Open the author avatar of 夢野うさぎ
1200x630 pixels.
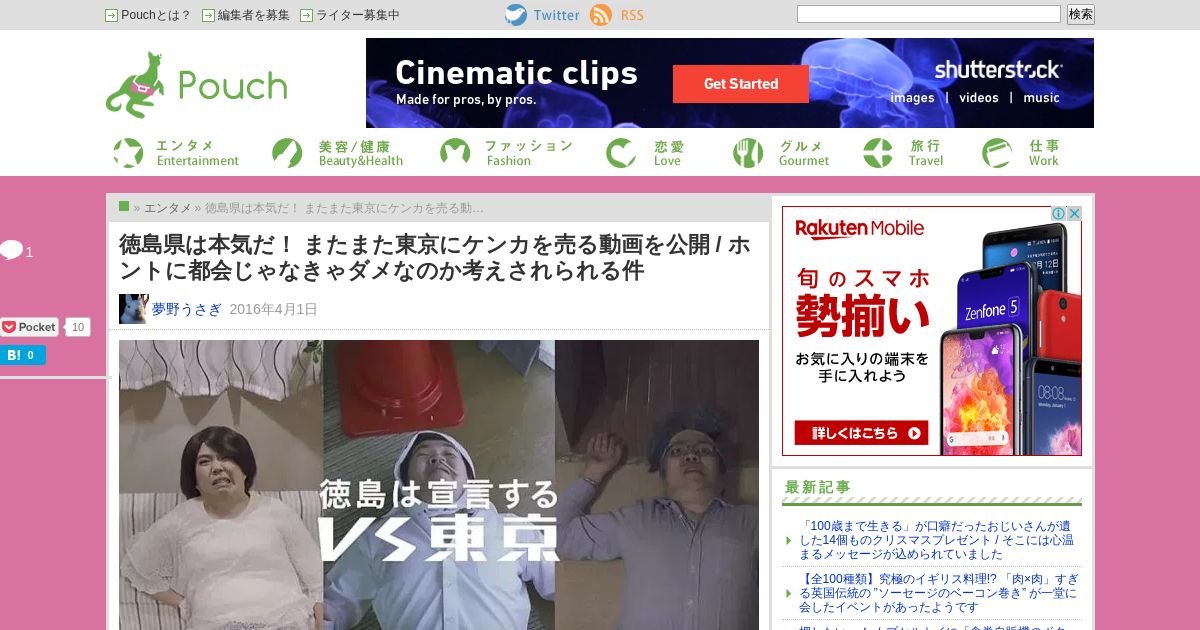pos(134,309)
